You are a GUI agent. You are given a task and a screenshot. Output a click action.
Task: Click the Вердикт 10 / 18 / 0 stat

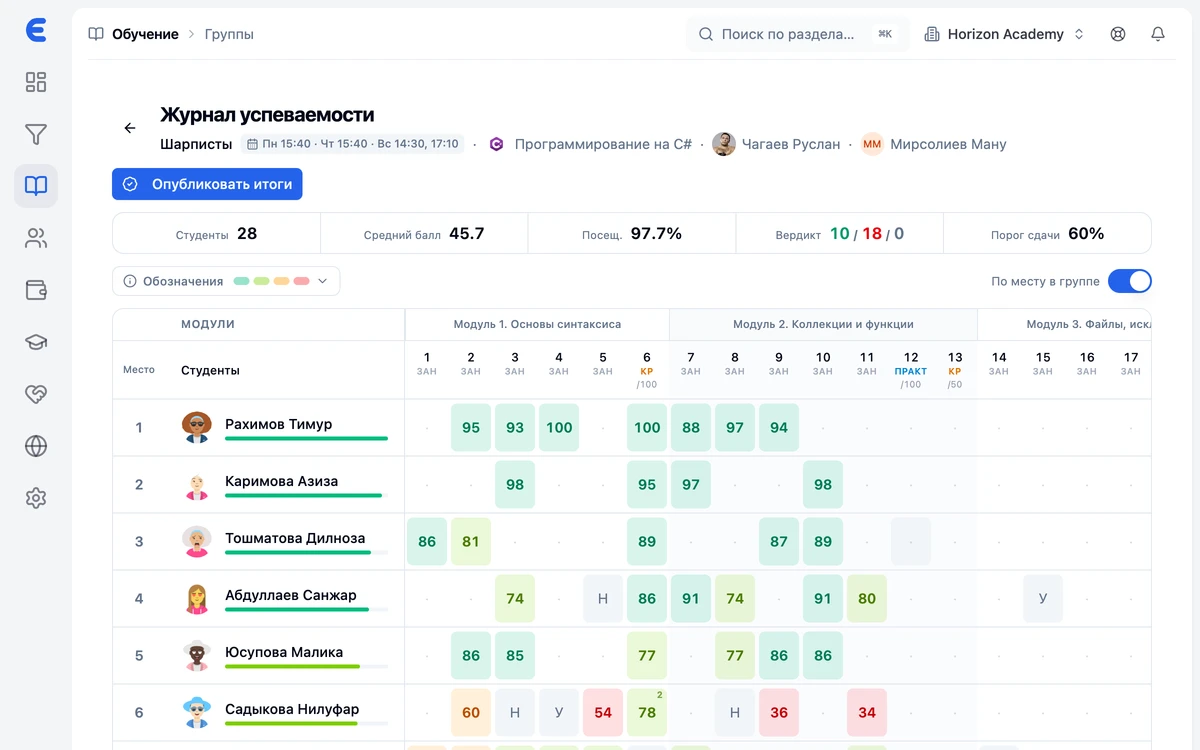(839, 233)
